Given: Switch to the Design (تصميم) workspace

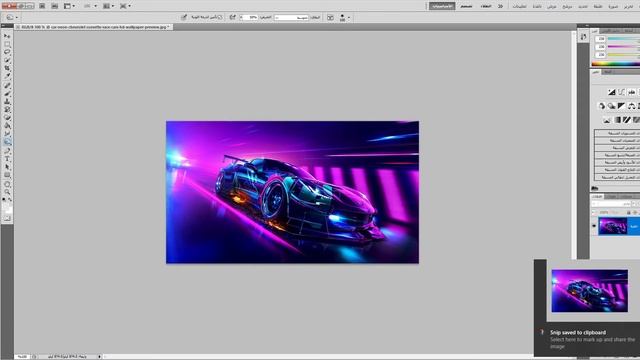Looking at the screenshot, I should pyautogui.click(x=466, y=6).
